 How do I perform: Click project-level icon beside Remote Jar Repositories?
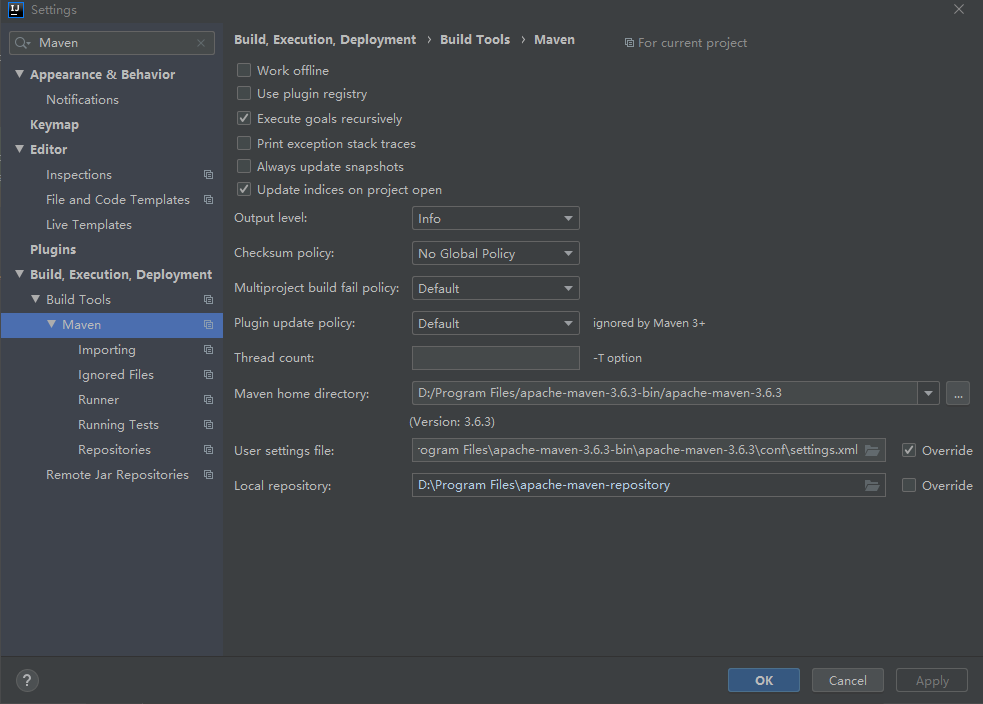(208, 475)
